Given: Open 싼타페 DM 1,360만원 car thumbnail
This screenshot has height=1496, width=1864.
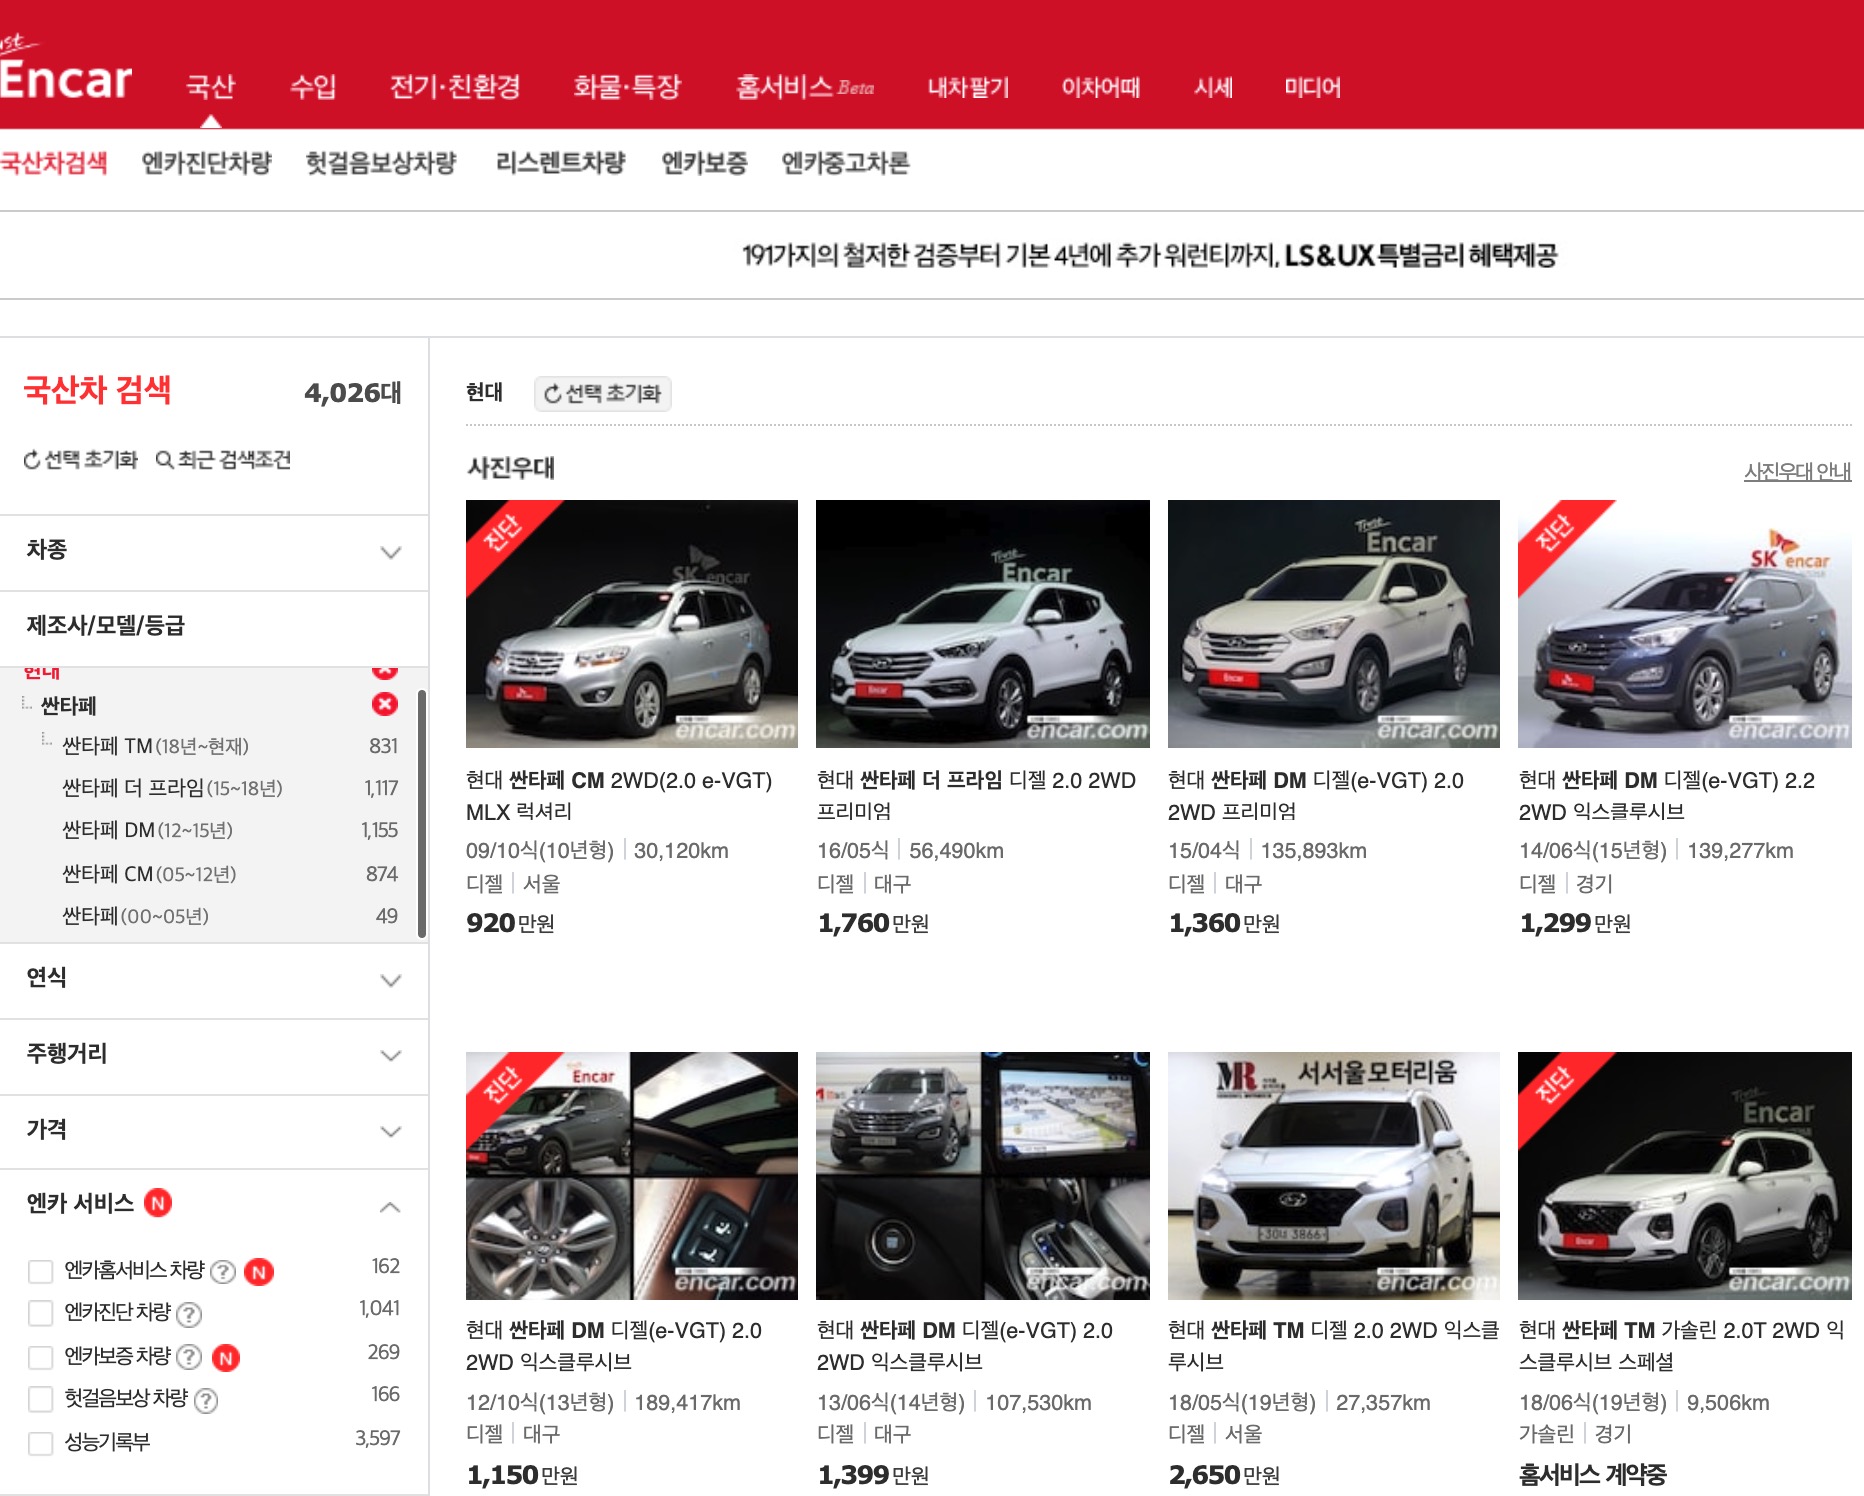Looking at the screenshot, I should pos(1334,624).
